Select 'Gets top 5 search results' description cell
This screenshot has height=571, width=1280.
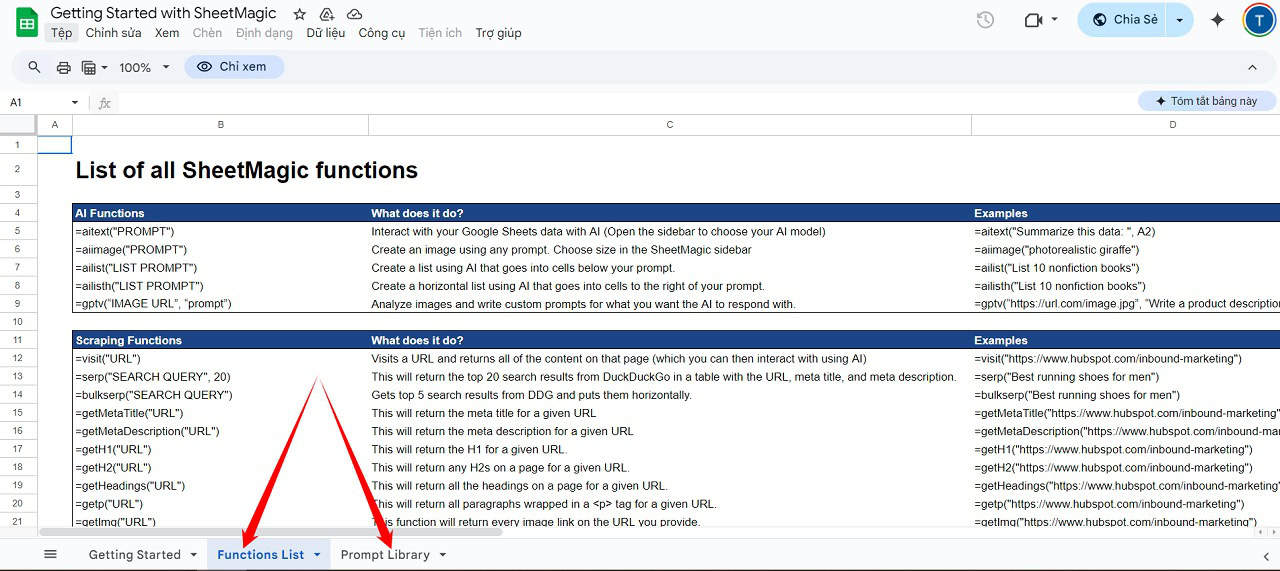669,395
